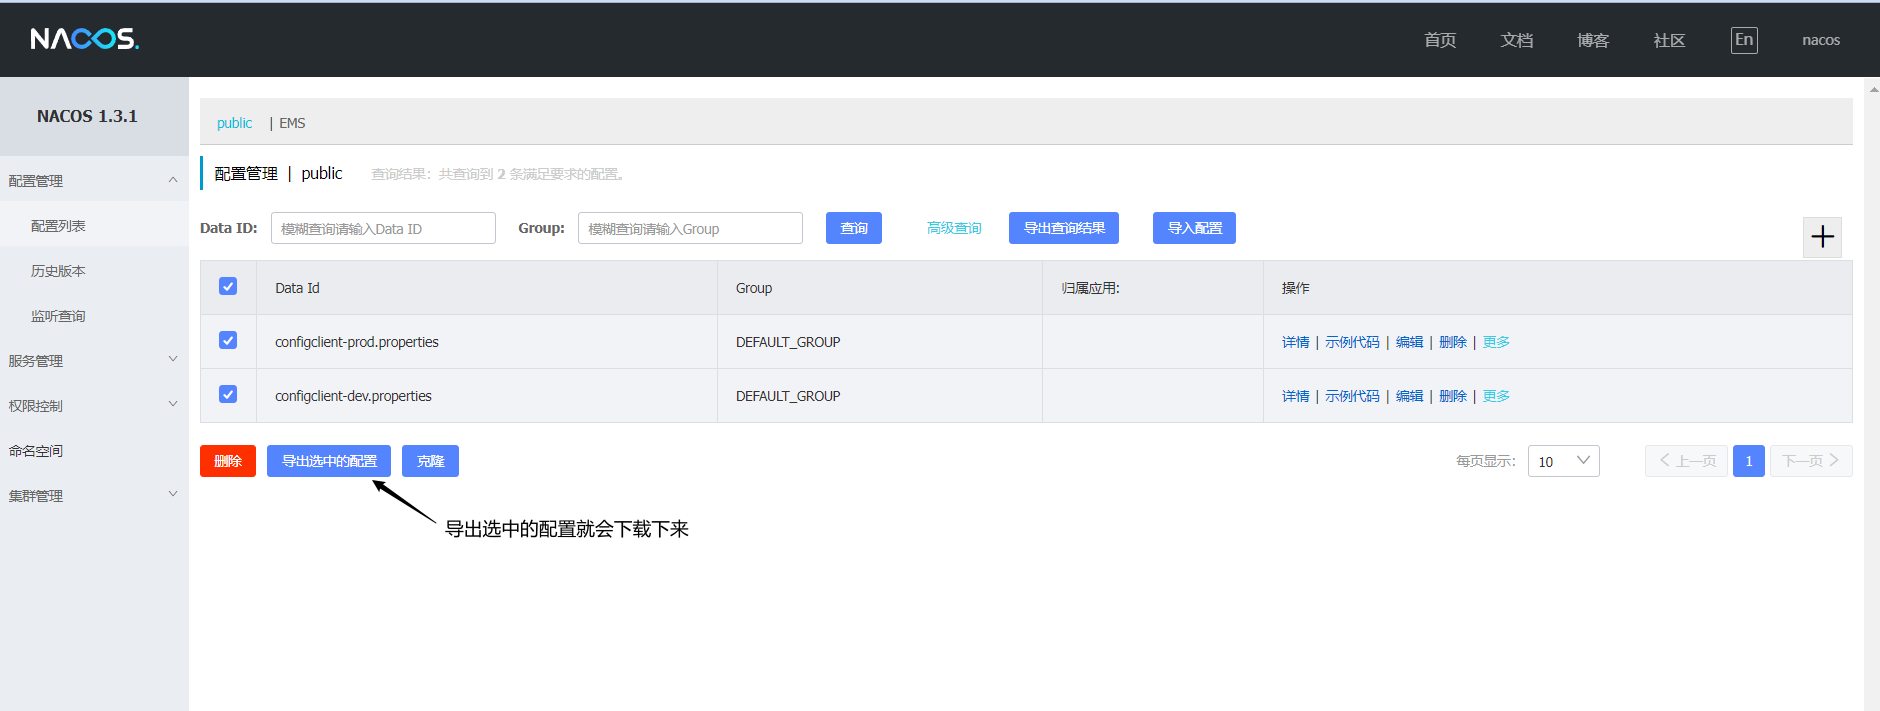Expand the 服务管理 sidebar section
This screenshot has width=1880, height=711.
[94, 361]
